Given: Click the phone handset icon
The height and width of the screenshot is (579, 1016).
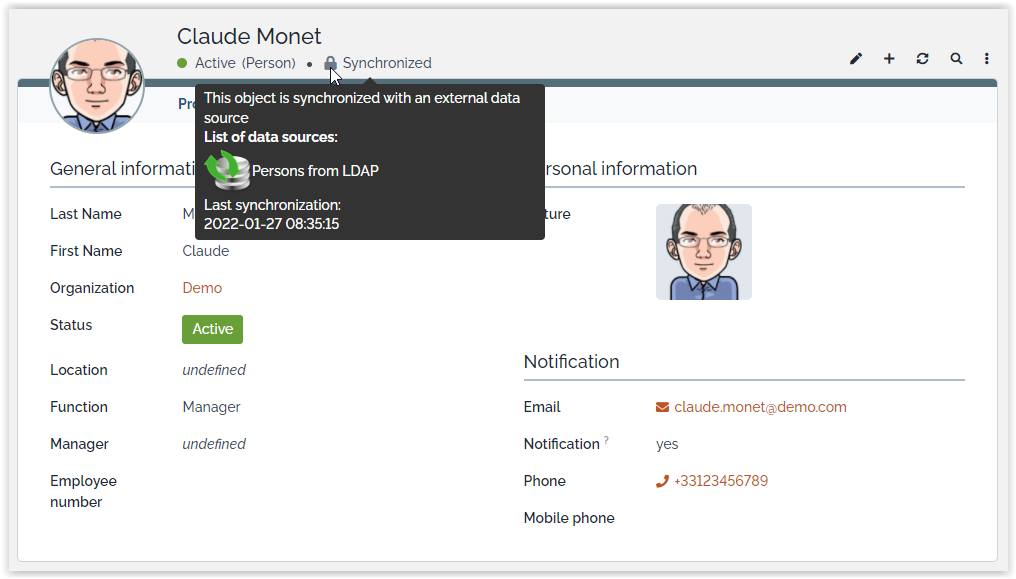Looking at the screenshot, I should click(662, 481).
